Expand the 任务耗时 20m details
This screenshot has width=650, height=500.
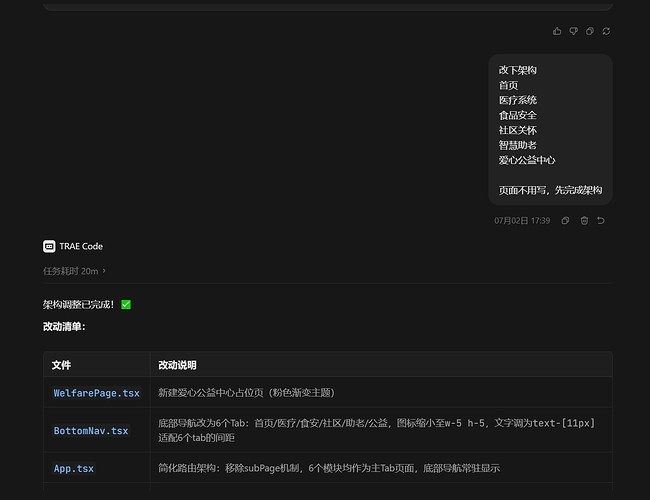(x=75, y=271)
